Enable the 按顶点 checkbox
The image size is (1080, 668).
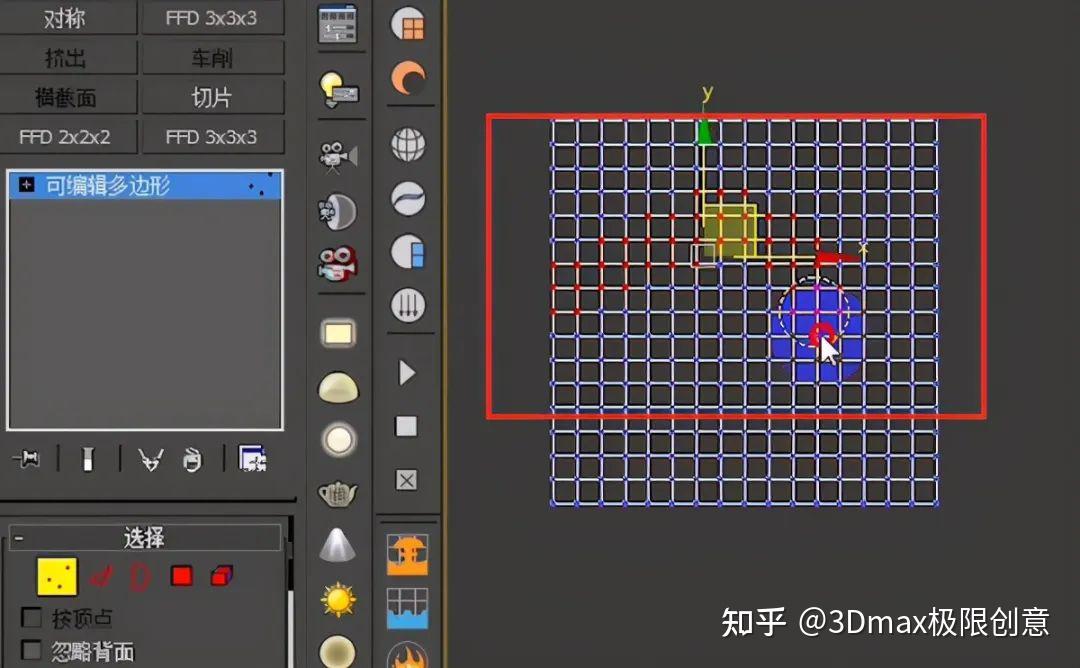(31, 616)
